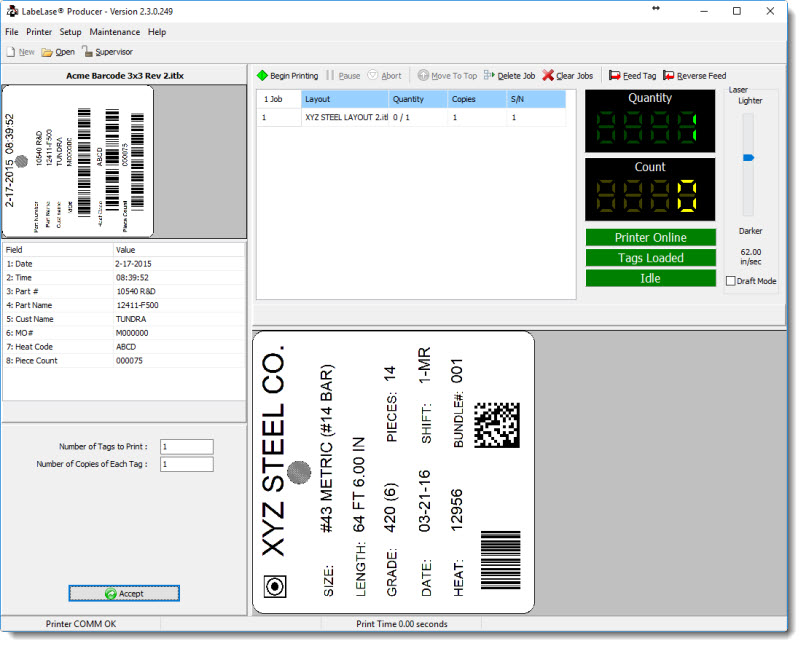The image size is (803, 647).
Task: Click the Idle status indicator
Action: pos(650,279)
